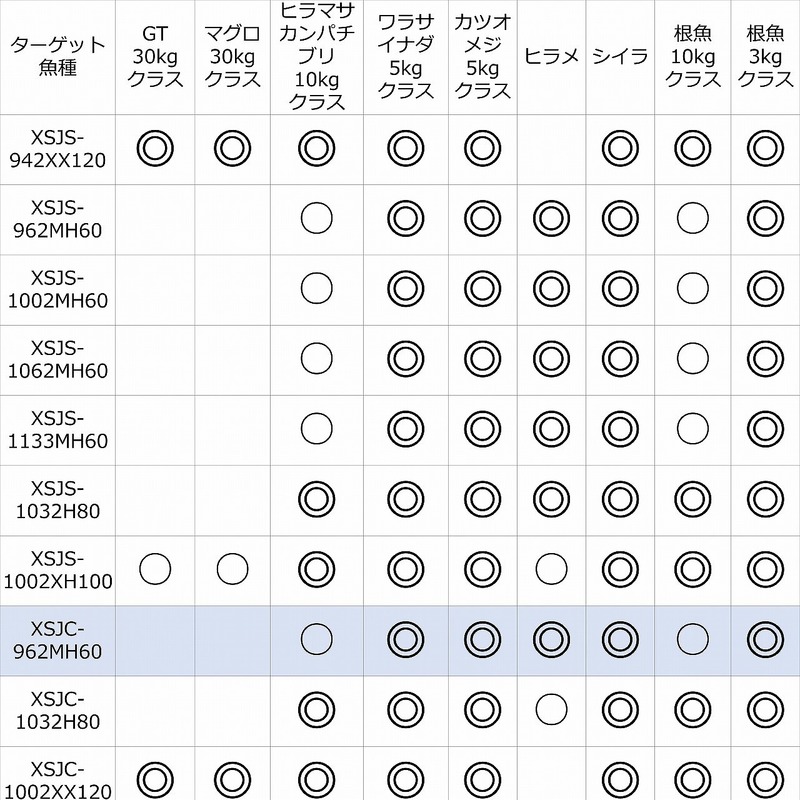Click the double circle for XSJS-1133MH60 under カツオ メジ

(x=481, y=428)
